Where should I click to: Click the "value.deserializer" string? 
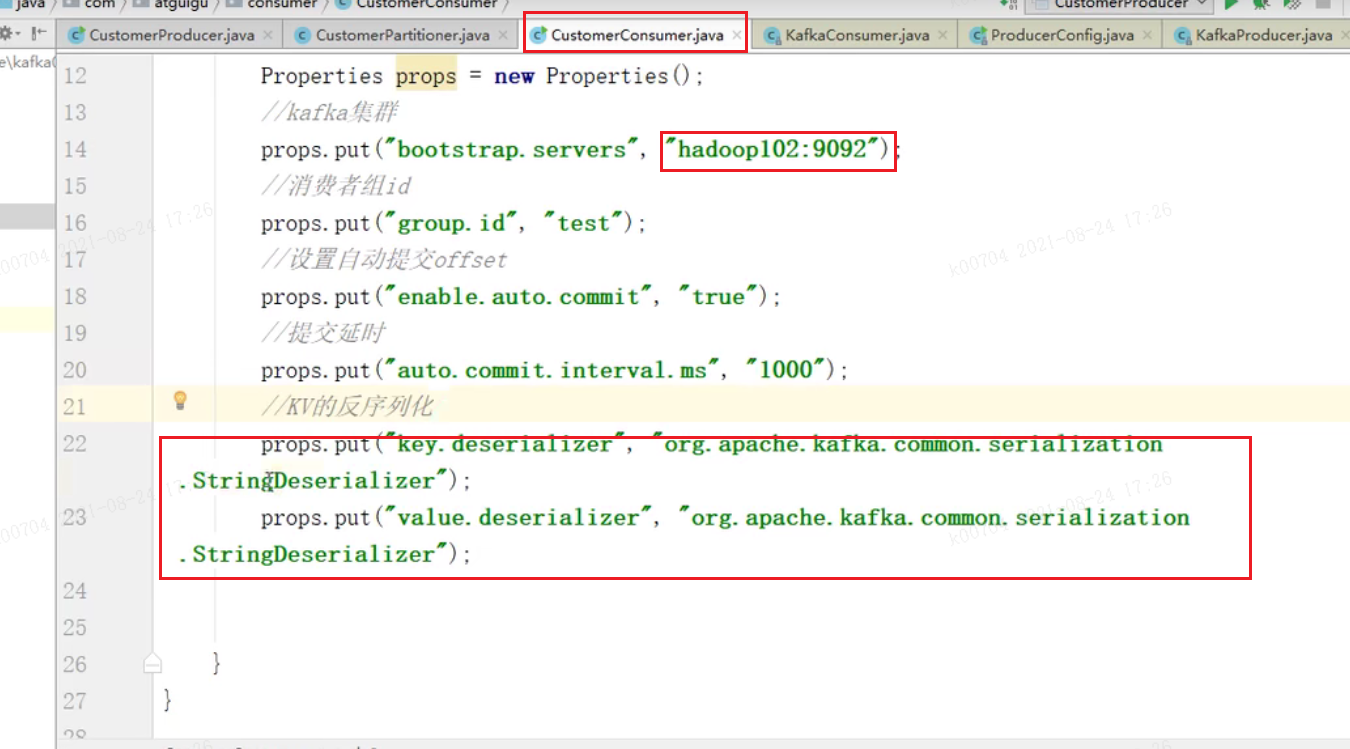[518, 517]
